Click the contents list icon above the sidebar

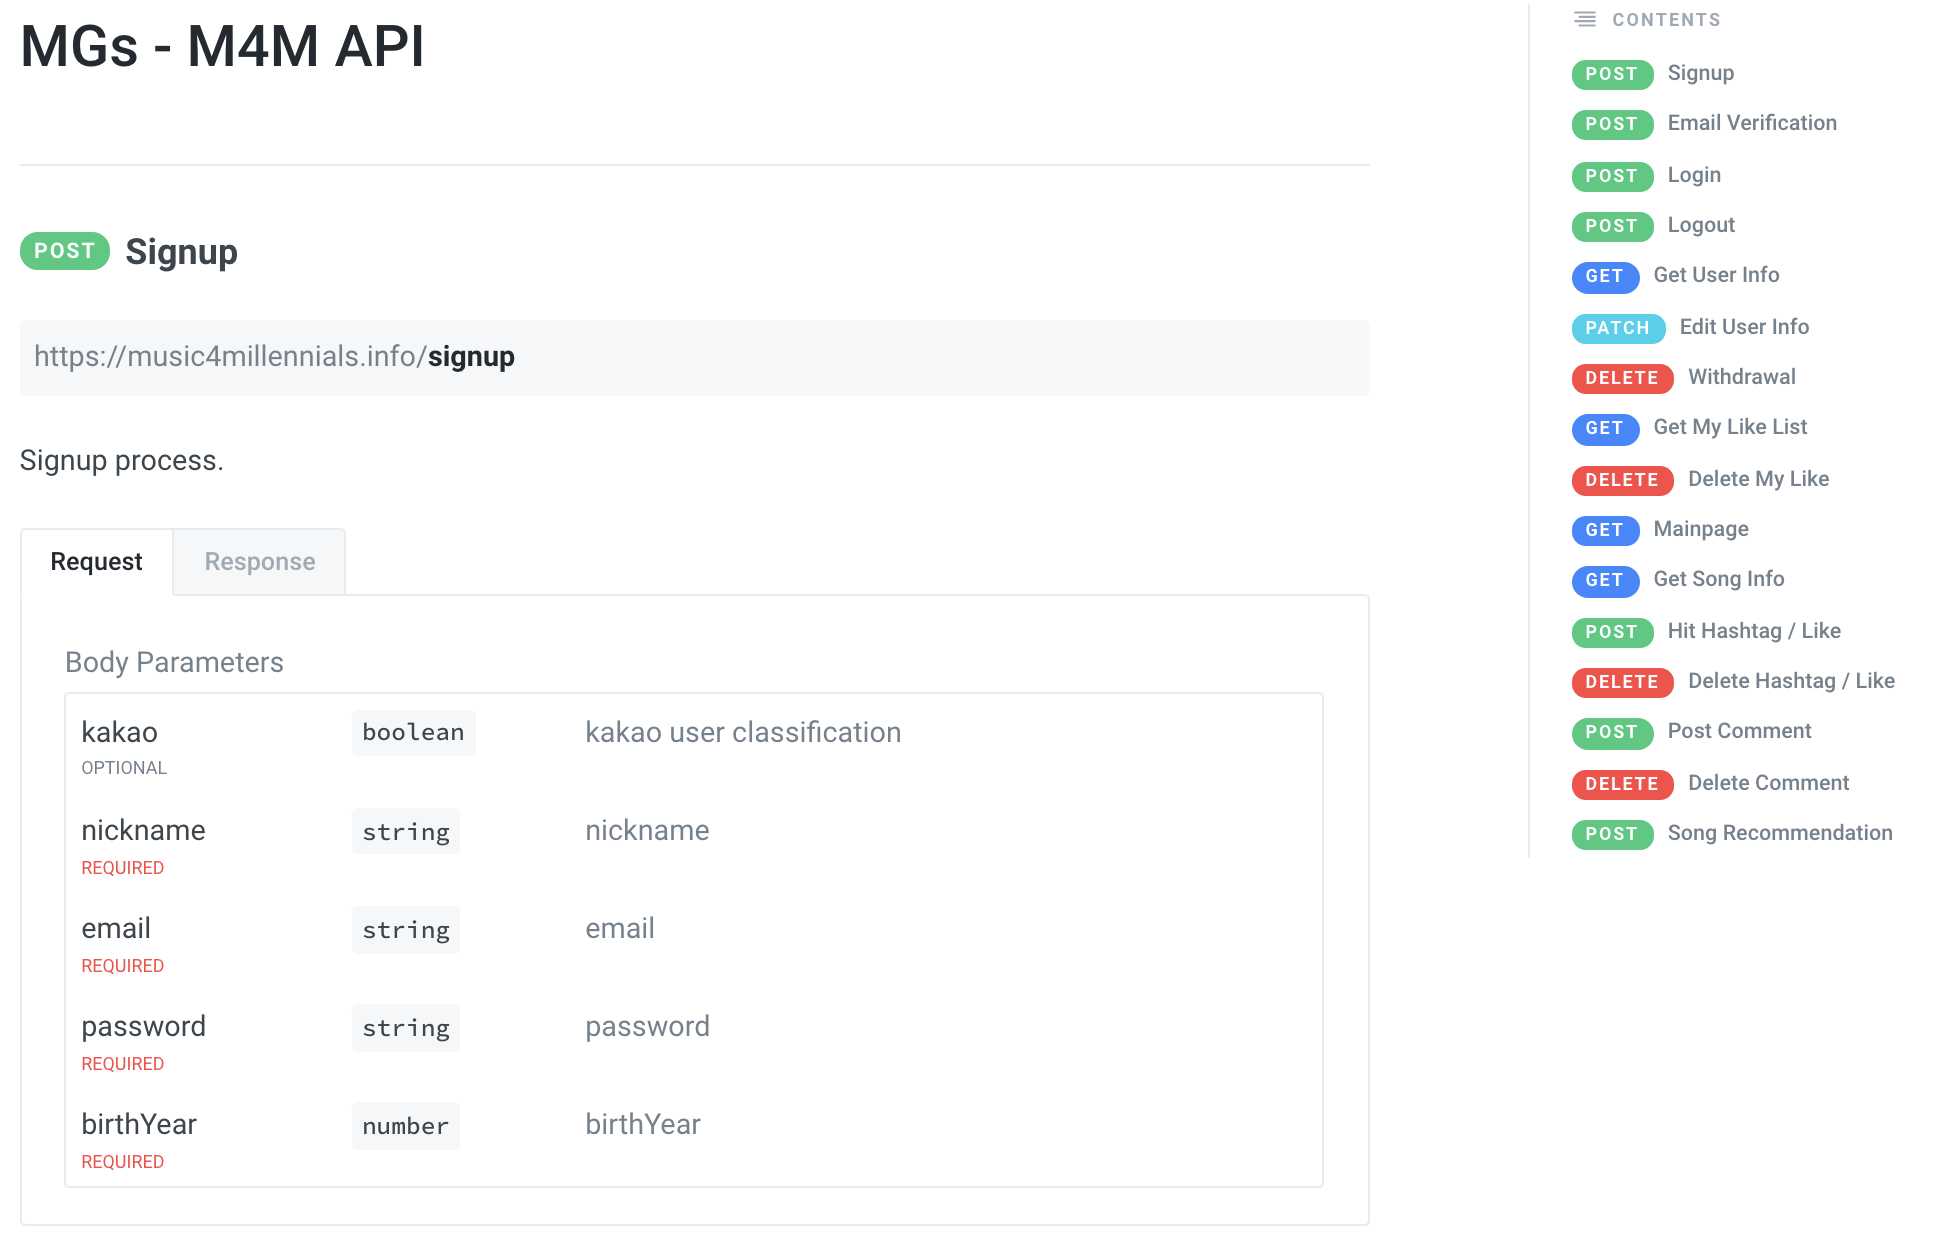click(x=1583, y=19)
